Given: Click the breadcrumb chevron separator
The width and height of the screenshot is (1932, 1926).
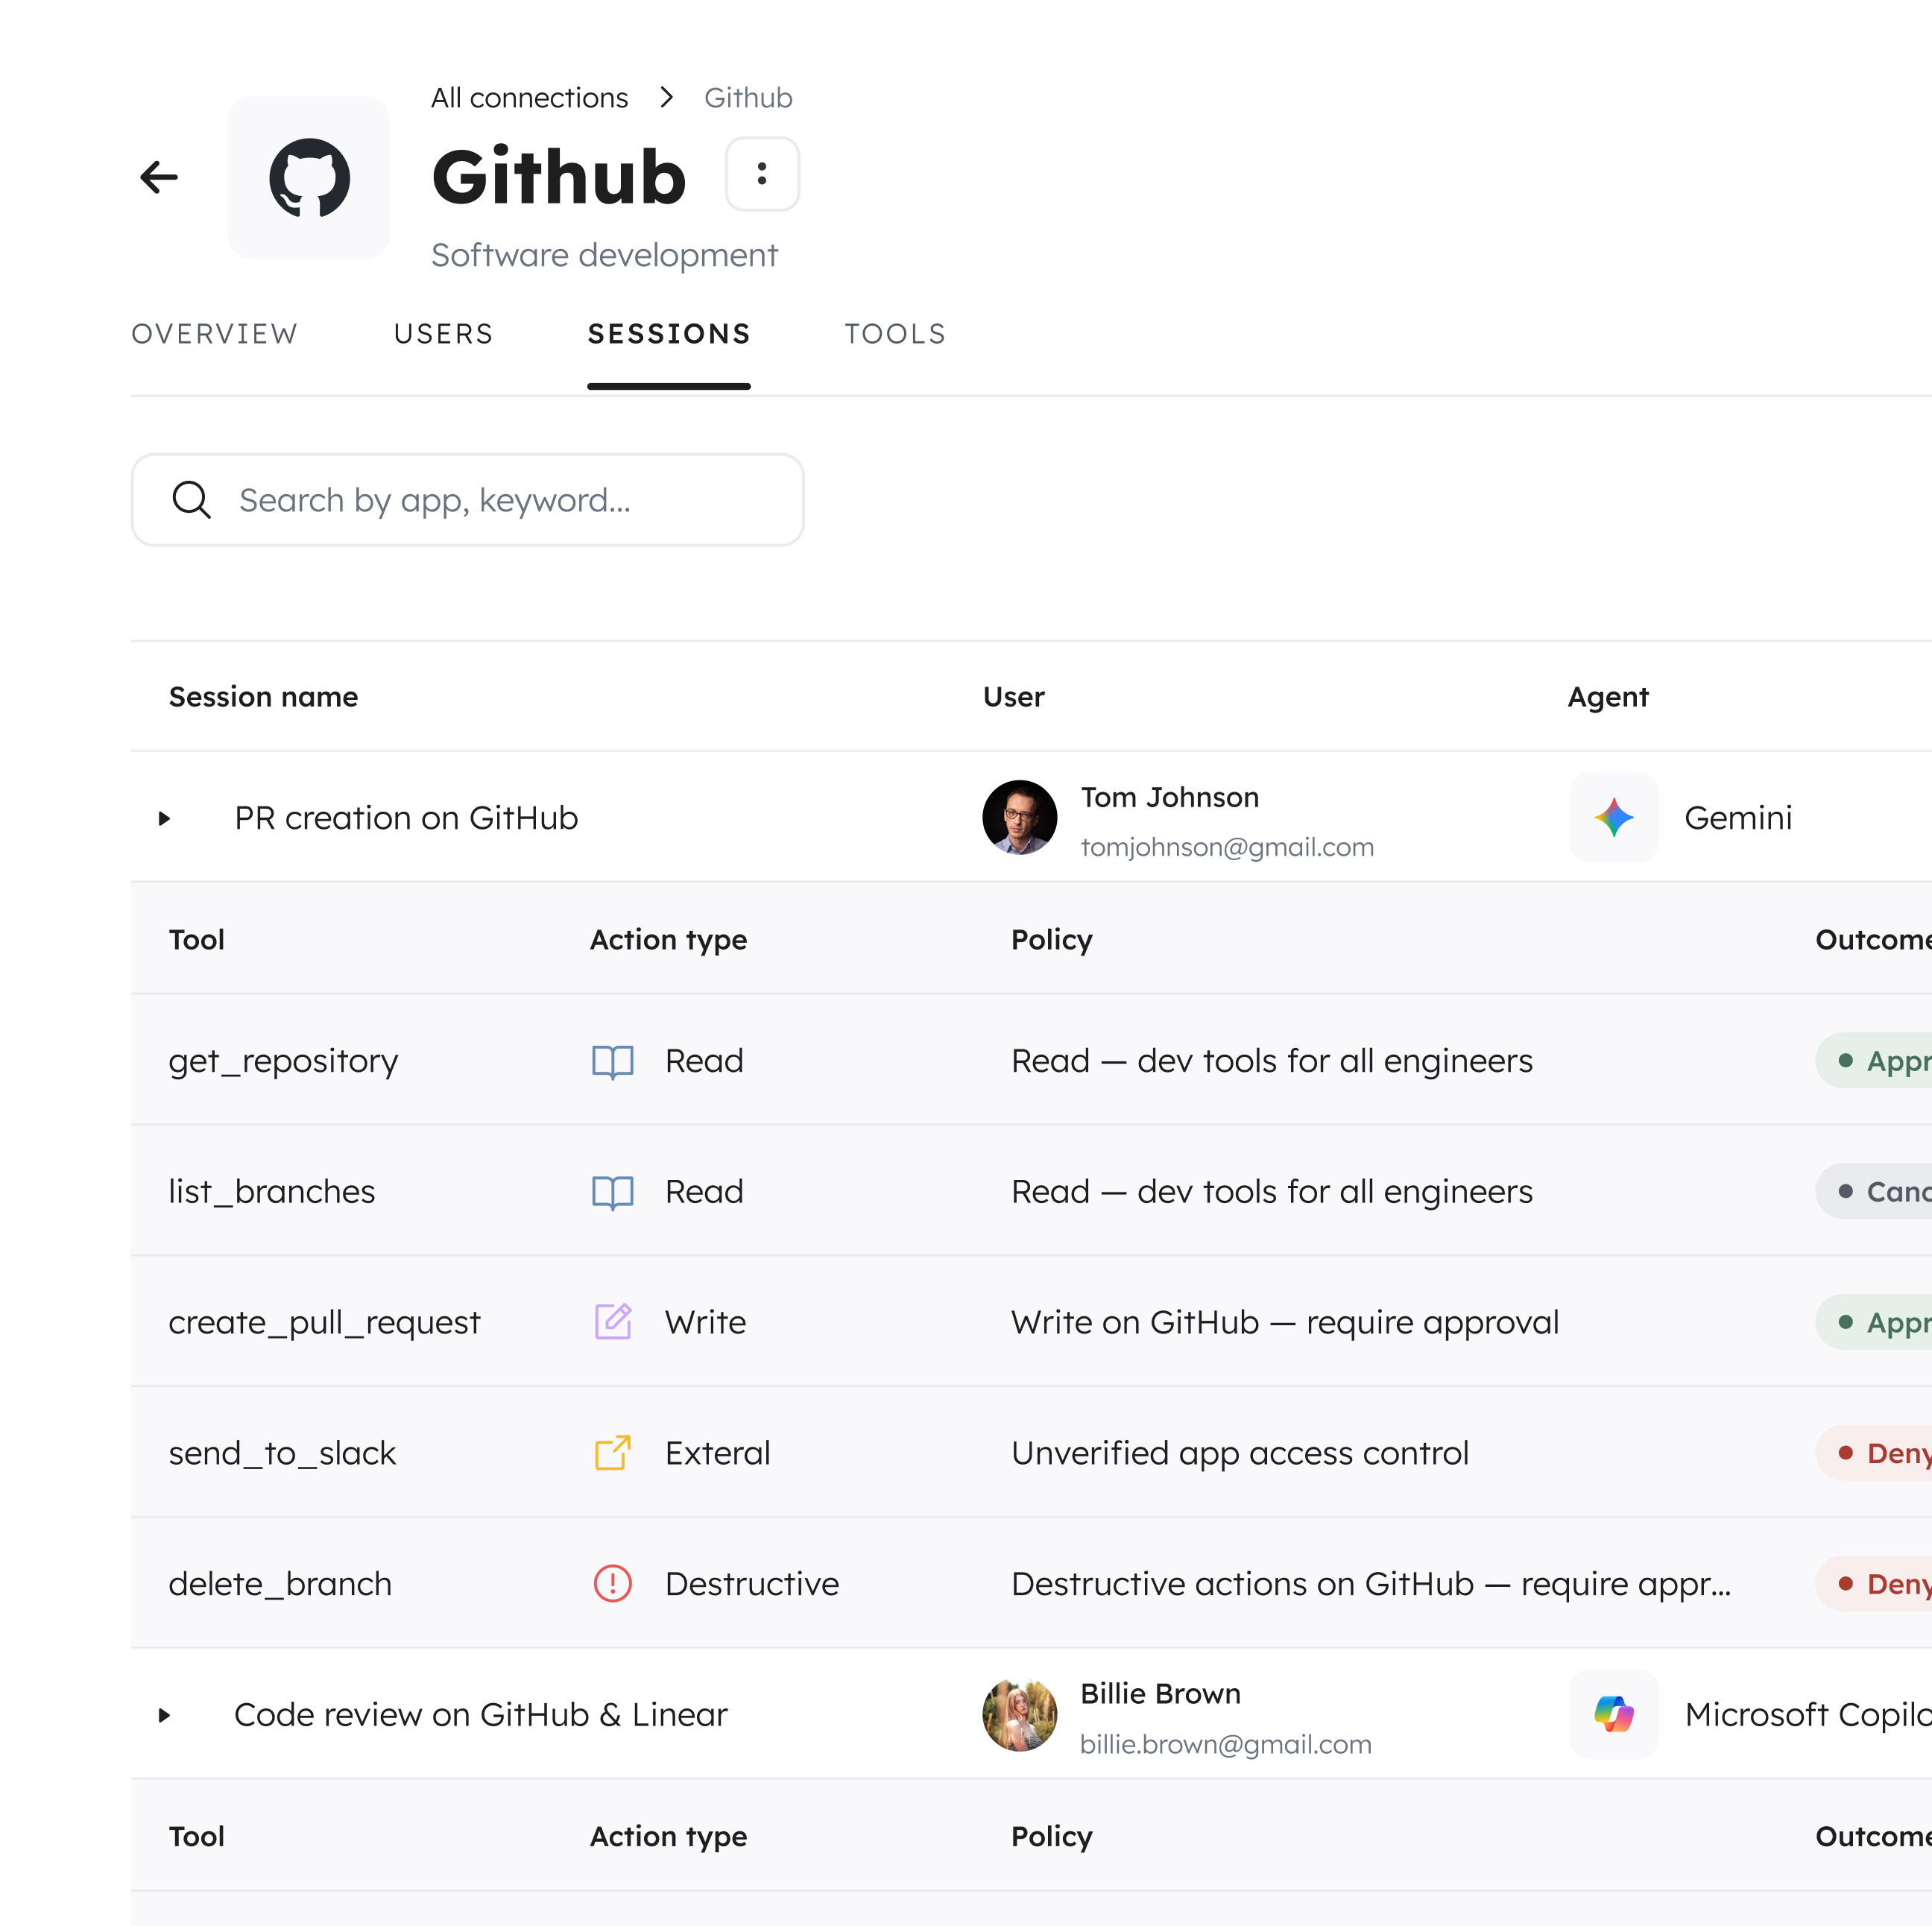Looking at the screenshot, I should pos(667,97).
